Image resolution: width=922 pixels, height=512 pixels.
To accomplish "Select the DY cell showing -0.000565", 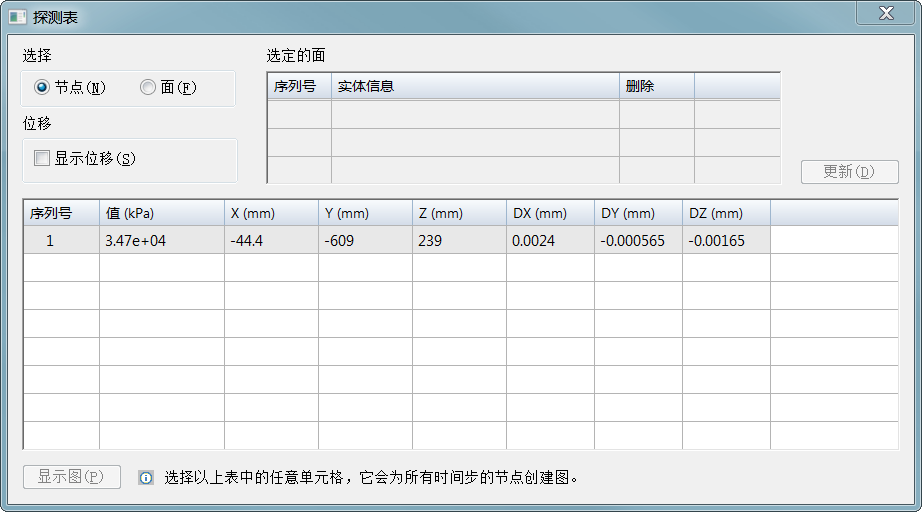I will click(x=638, y=241).
